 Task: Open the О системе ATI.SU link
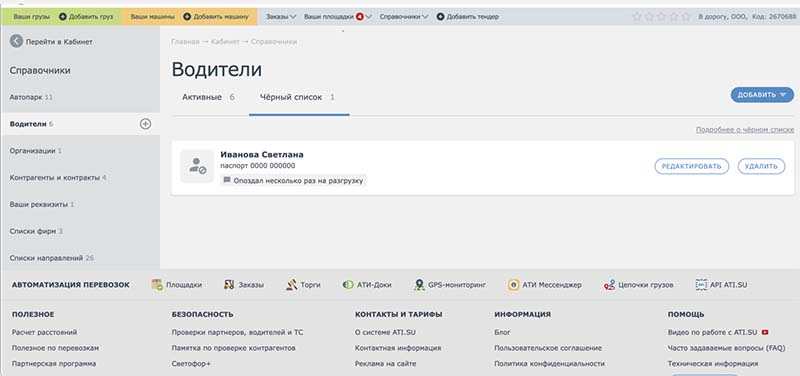click(x=385, y=332)
